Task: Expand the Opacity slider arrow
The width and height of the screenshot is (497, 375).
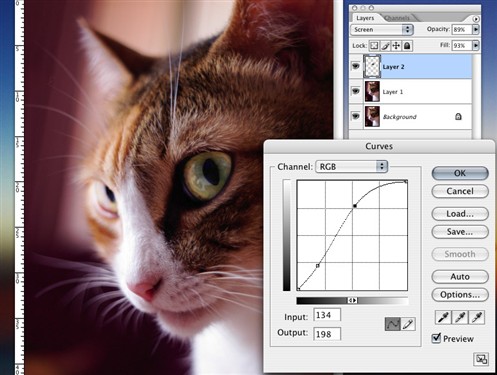Action: click(476, 30)
